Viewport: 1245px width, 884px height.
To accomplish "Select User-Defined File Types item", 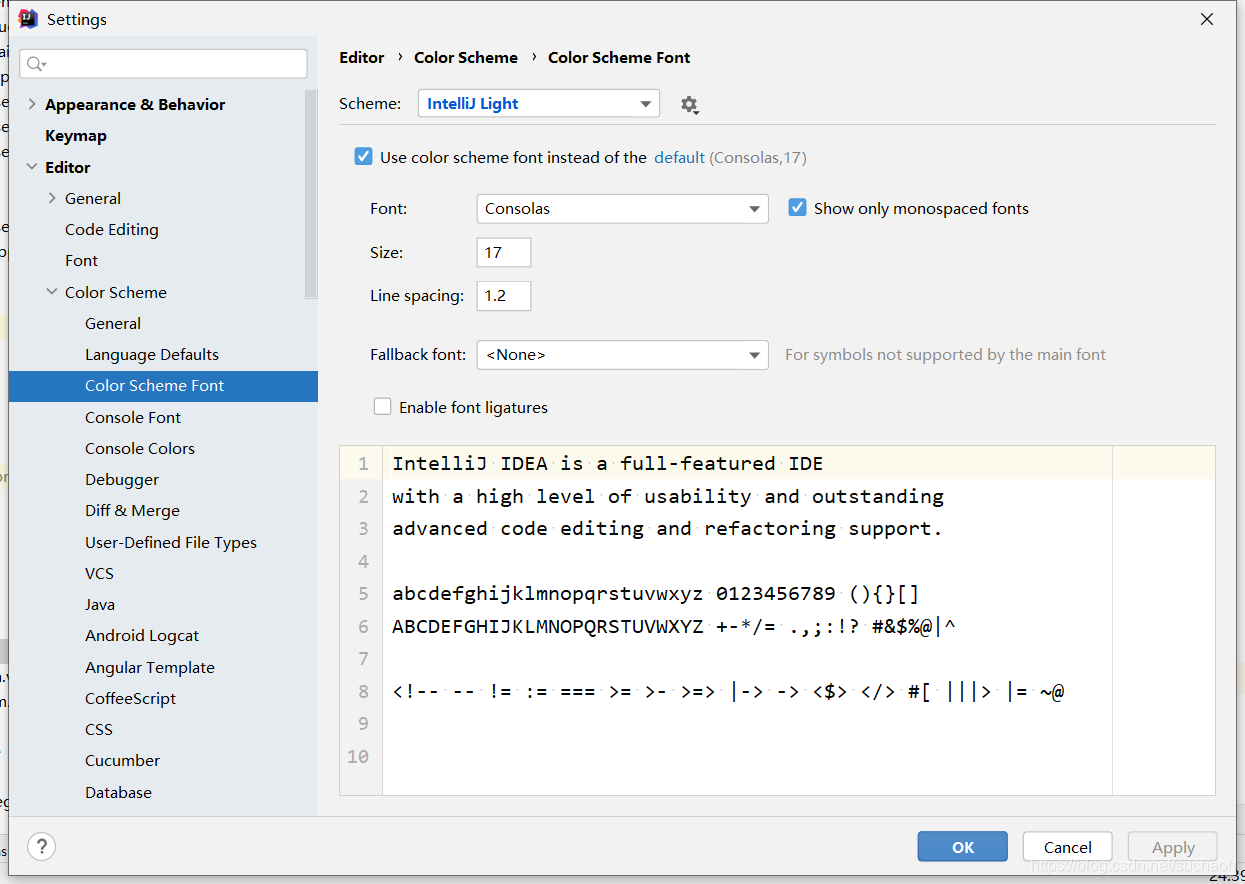I will click(171, 543).
